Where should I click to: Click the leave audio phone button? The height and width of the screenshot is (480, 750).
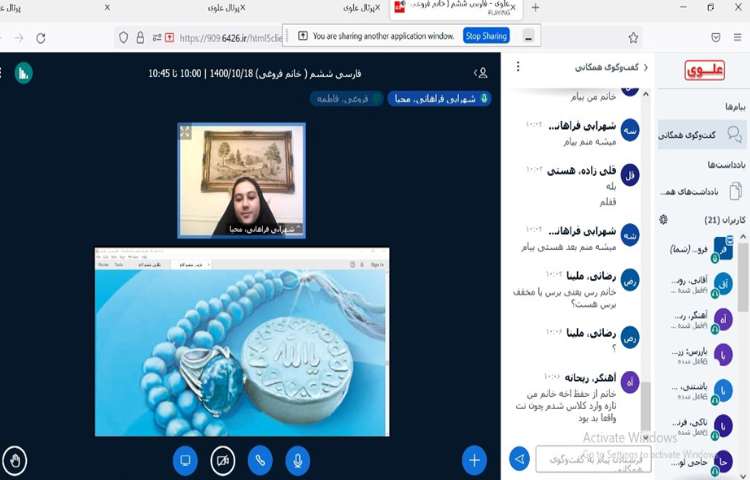(x=260, y=460)
